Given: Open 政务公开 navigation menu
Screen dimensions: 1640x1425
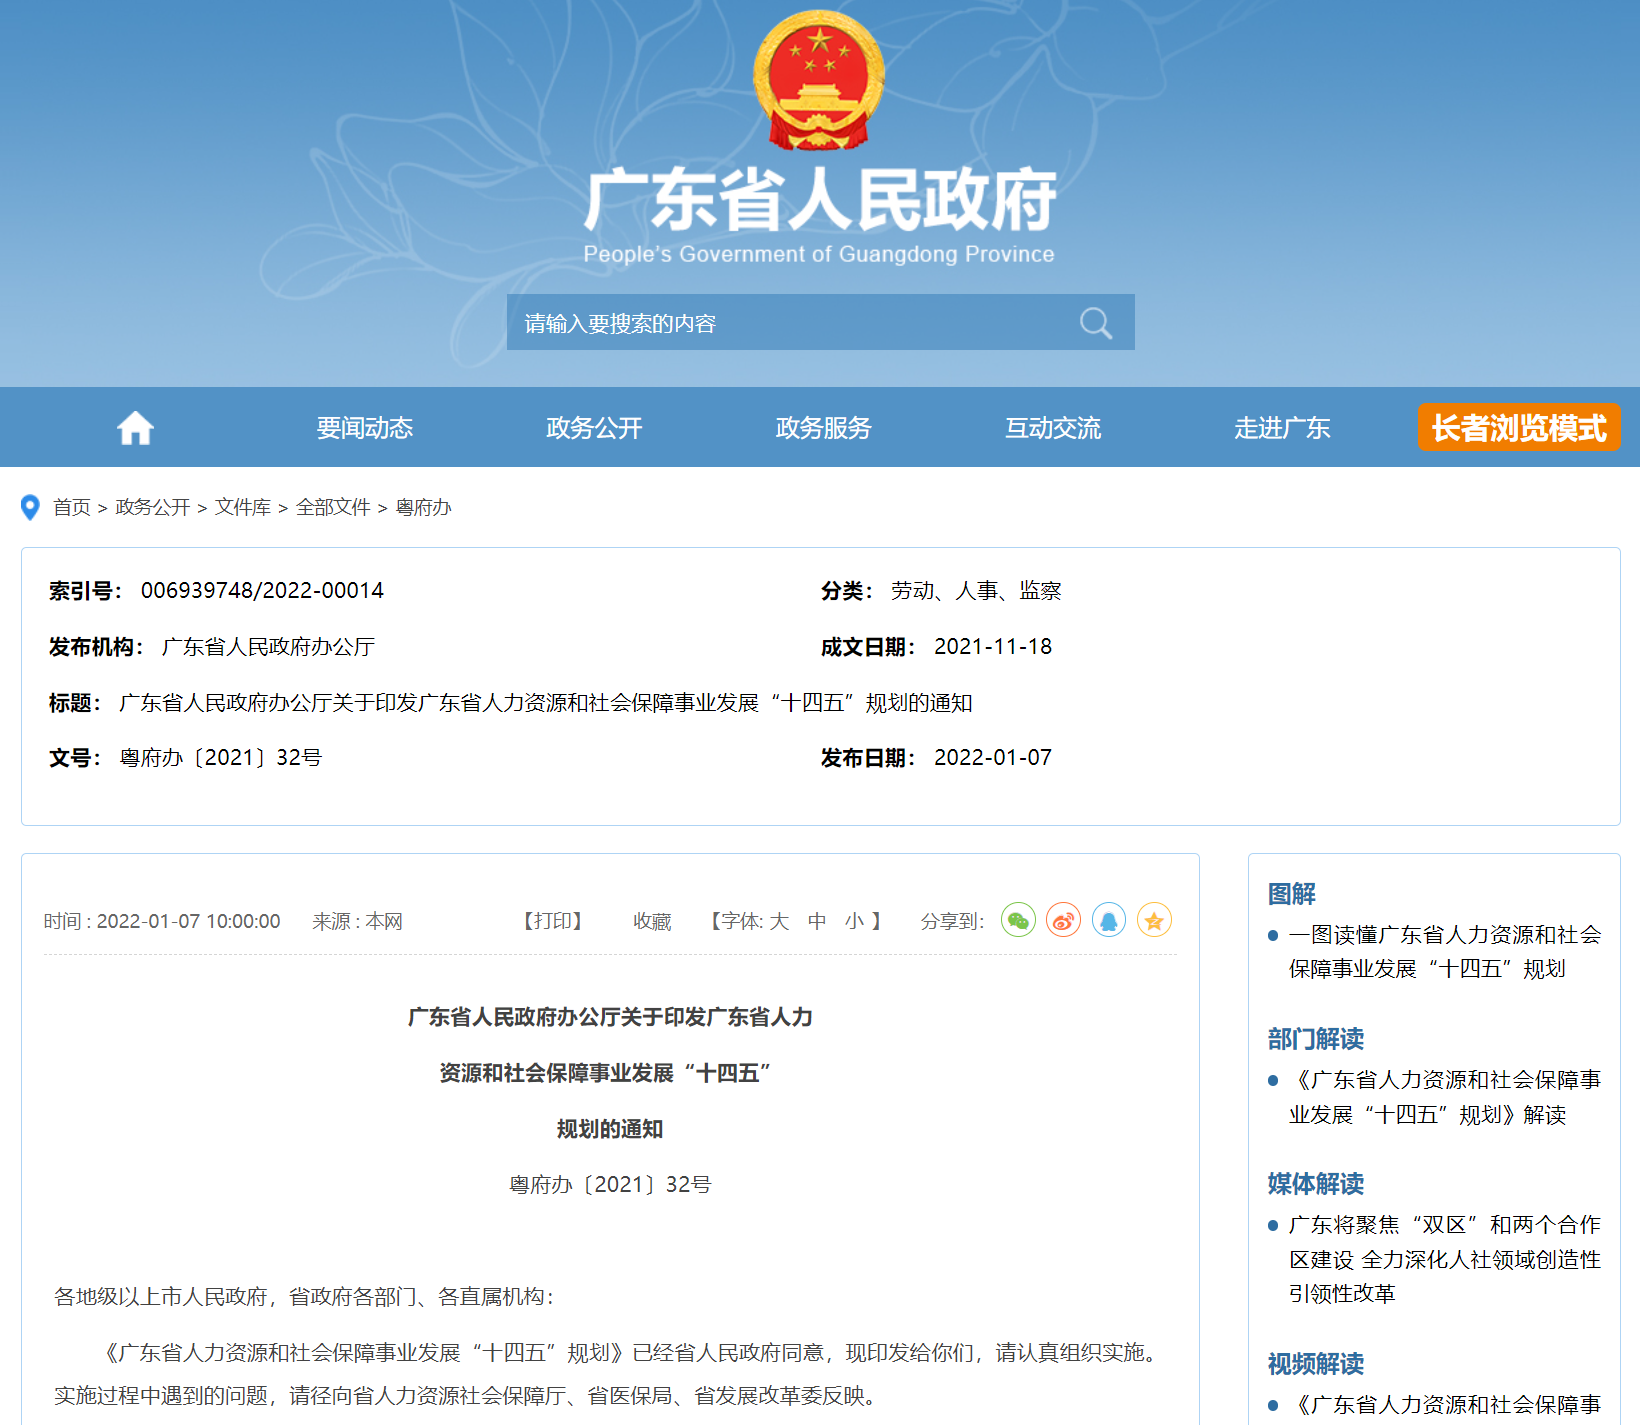Looking at the screenshot, I should (594, 428).
